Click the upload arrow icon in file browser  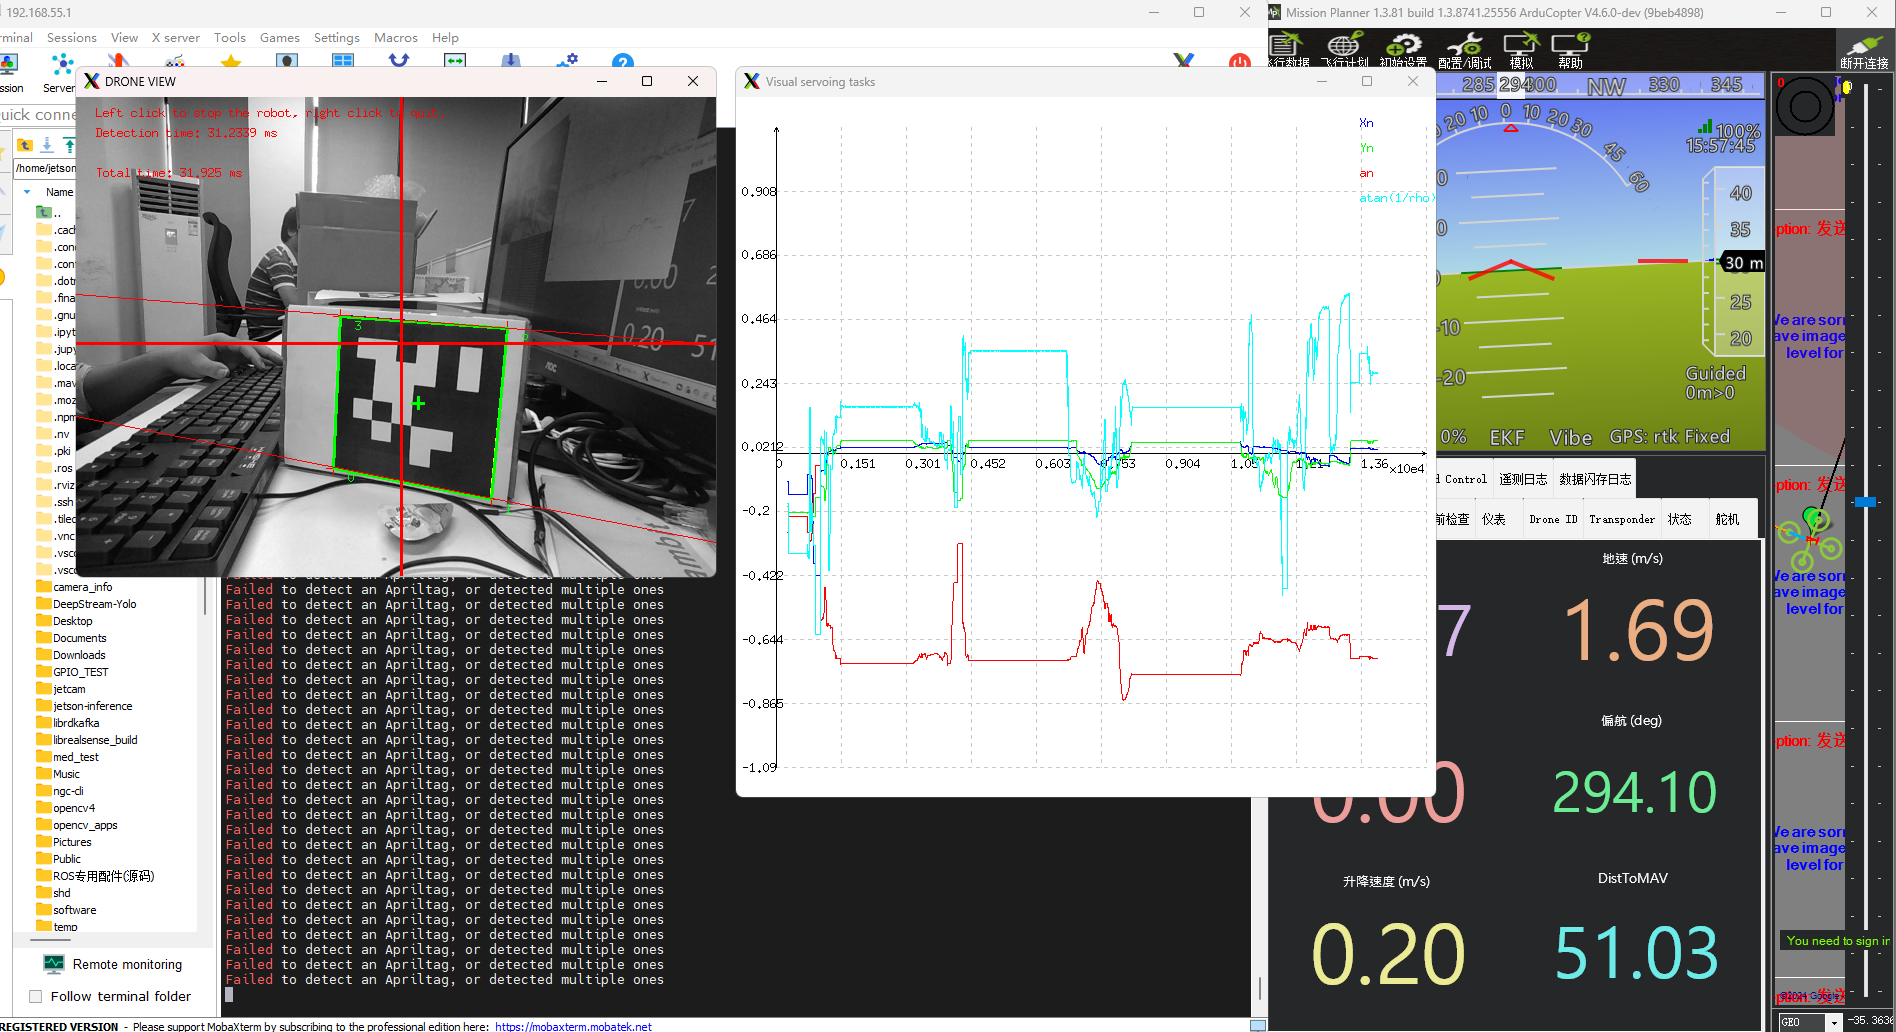[69, 145]
